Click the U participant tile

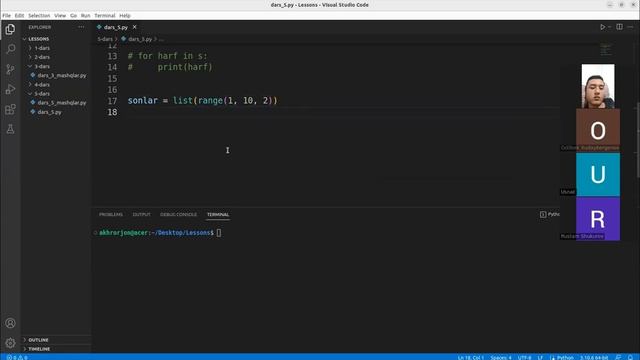[x=598, y=175]
